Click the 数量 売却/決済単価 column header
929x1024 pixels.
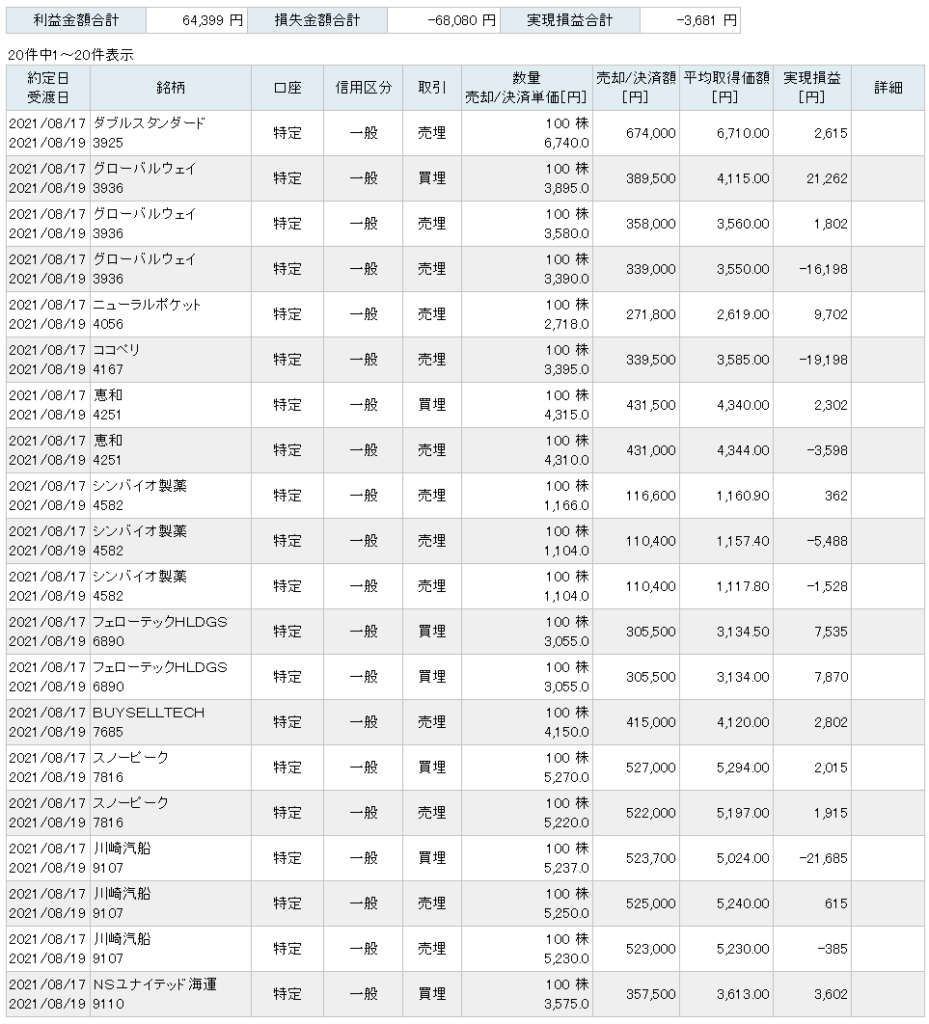pyautogui.click(x=526, y=88)
